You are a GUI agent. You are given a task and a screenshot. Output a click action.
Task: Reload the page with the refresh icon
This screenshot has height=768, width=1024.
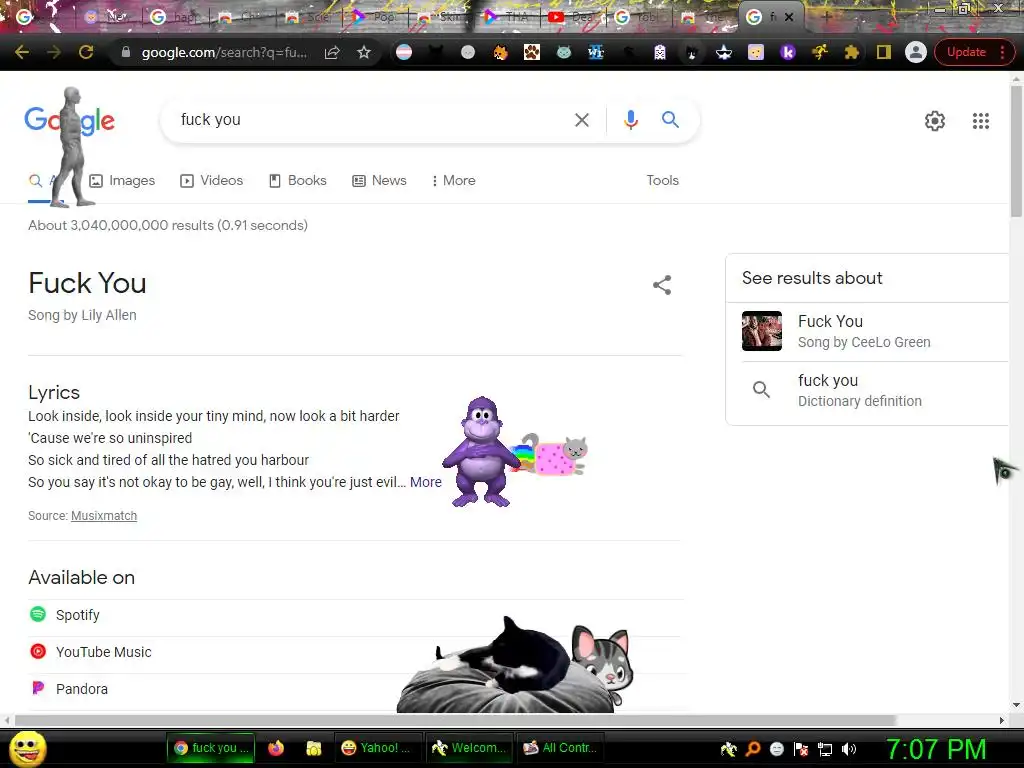[86, 52]
